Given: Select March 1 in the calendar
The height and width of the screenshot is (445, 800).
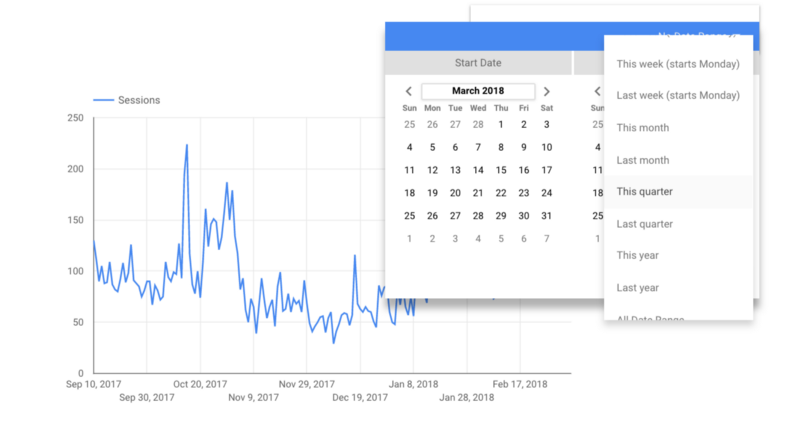Looking at the screenshot, I should click(x=501, y=125).
